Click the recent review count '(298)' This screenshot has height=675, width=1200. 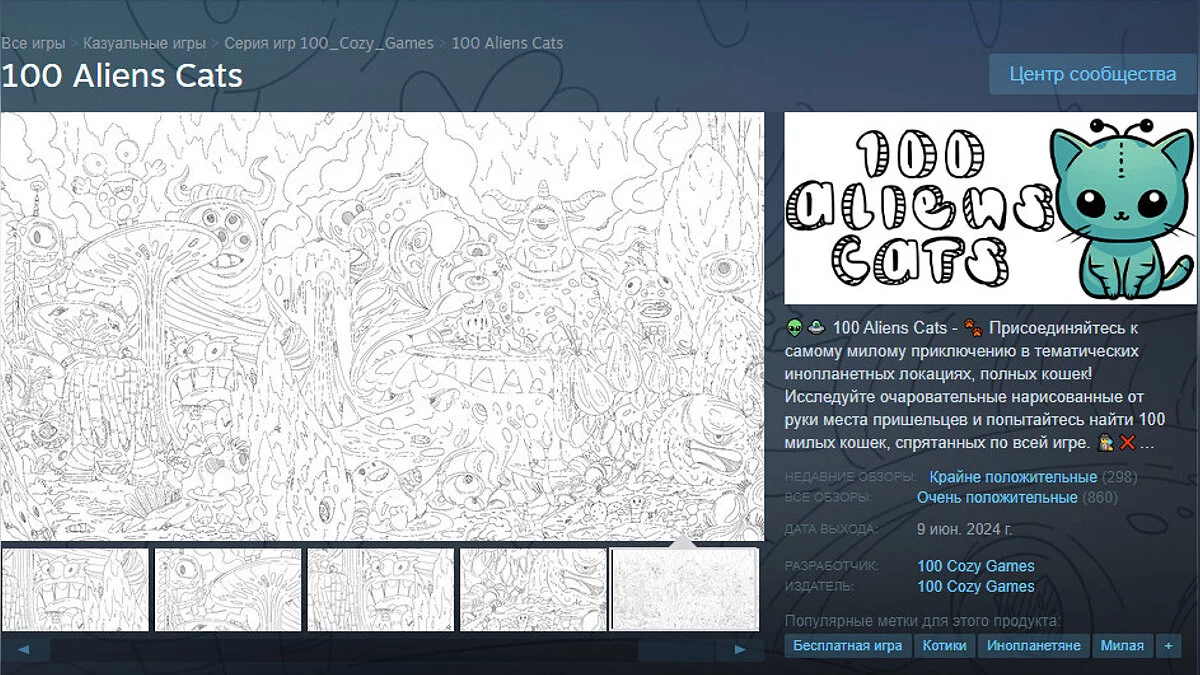[x=1119, y=477]
